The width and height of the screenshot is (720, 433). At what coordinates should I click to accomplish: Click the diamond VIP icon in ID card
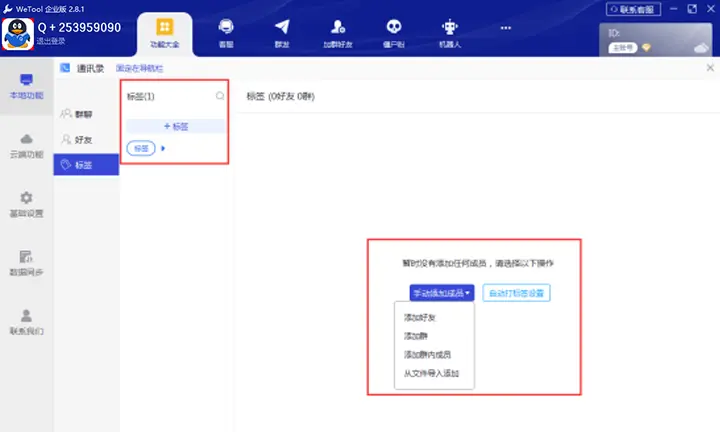646,47
